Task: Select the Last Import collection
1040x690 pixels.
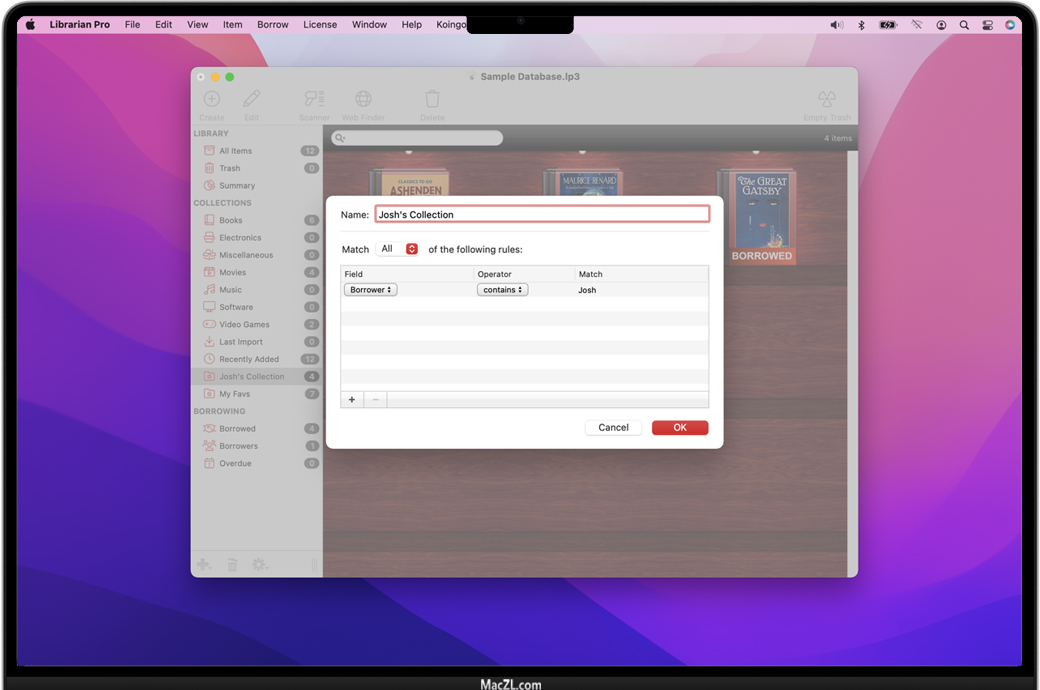Action: pos(256,341)
